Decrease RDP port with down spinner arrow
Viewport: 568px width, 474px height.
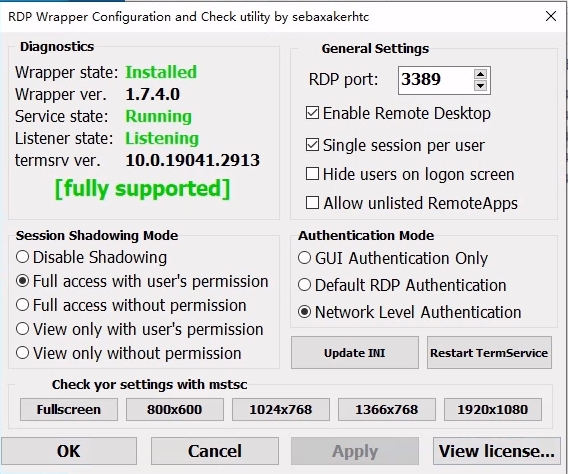coord(480,86)
